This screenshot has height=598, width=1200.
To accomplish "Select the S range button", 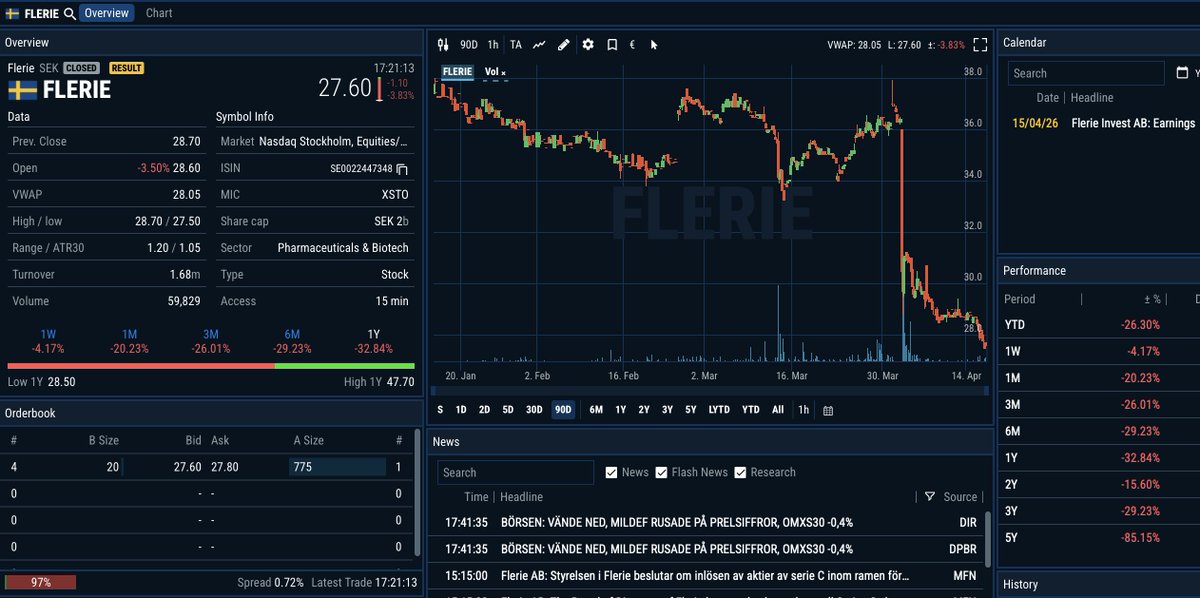I will point(440,409).
